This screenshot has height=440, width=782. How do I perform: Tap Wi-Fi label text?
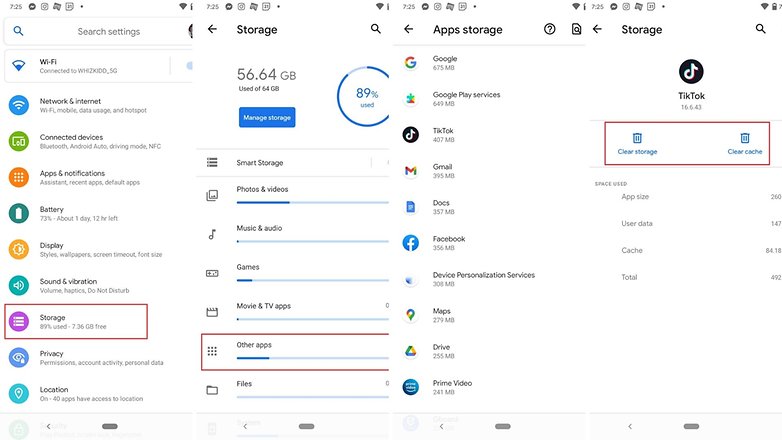(48, 62)
